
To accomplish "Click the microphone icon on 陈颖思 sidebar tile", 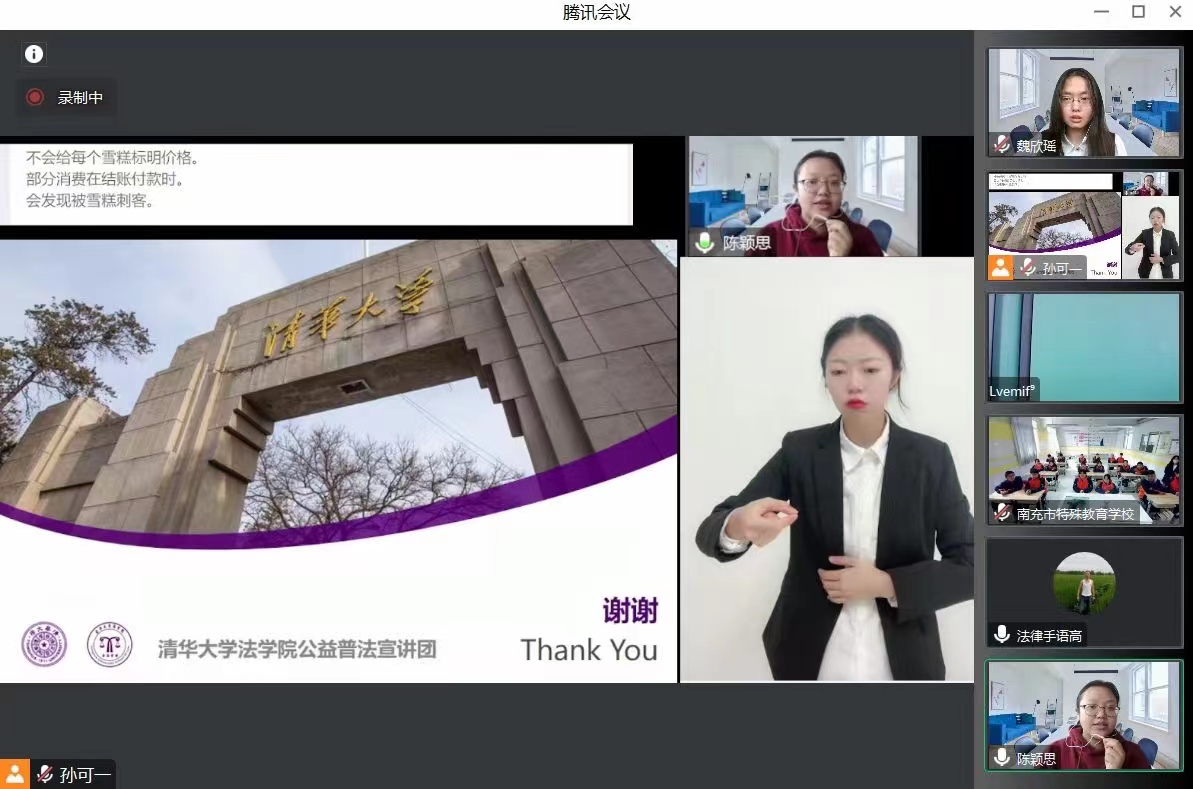I will point(1001,758).
